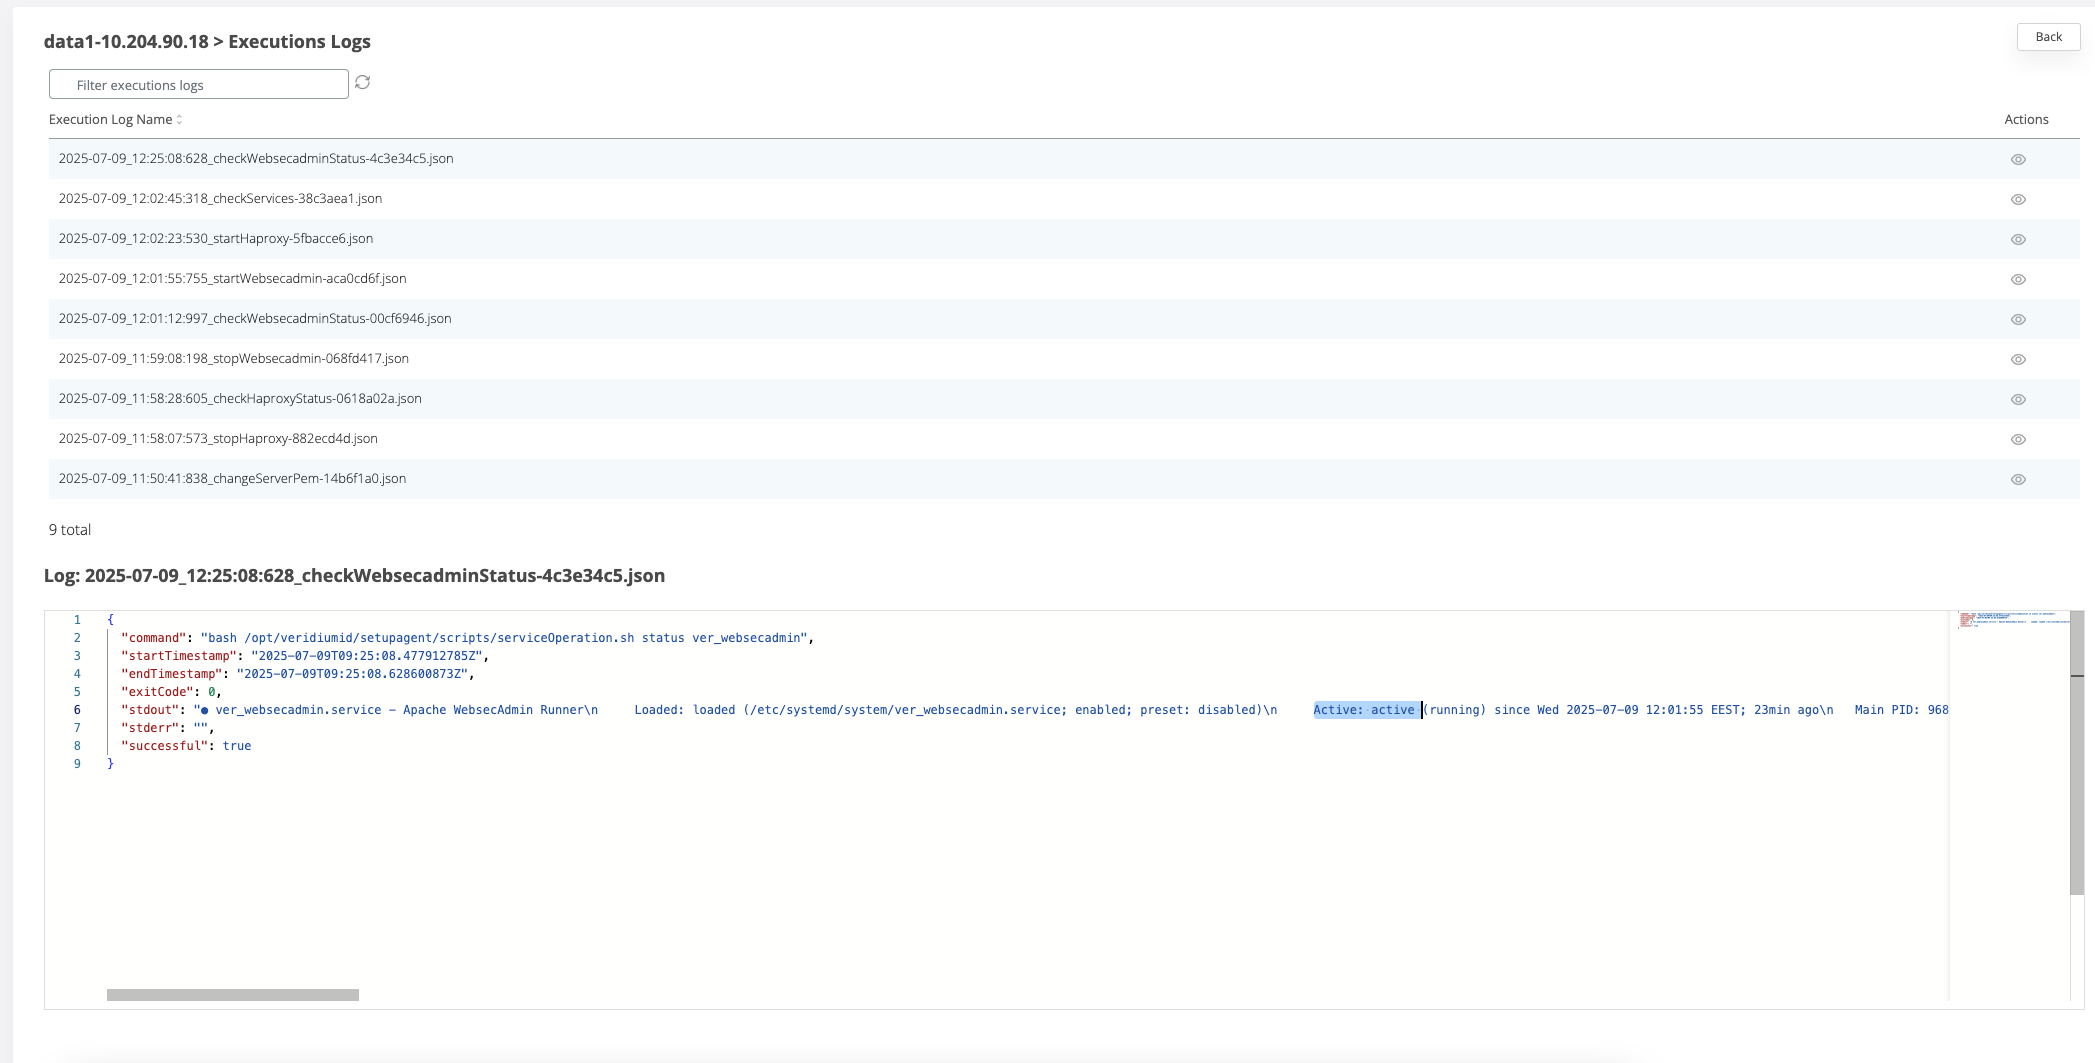Select the changeServerPem-14b6f1a0.json row
The width and height of the screenshot is (2095, 1063).
232,479
